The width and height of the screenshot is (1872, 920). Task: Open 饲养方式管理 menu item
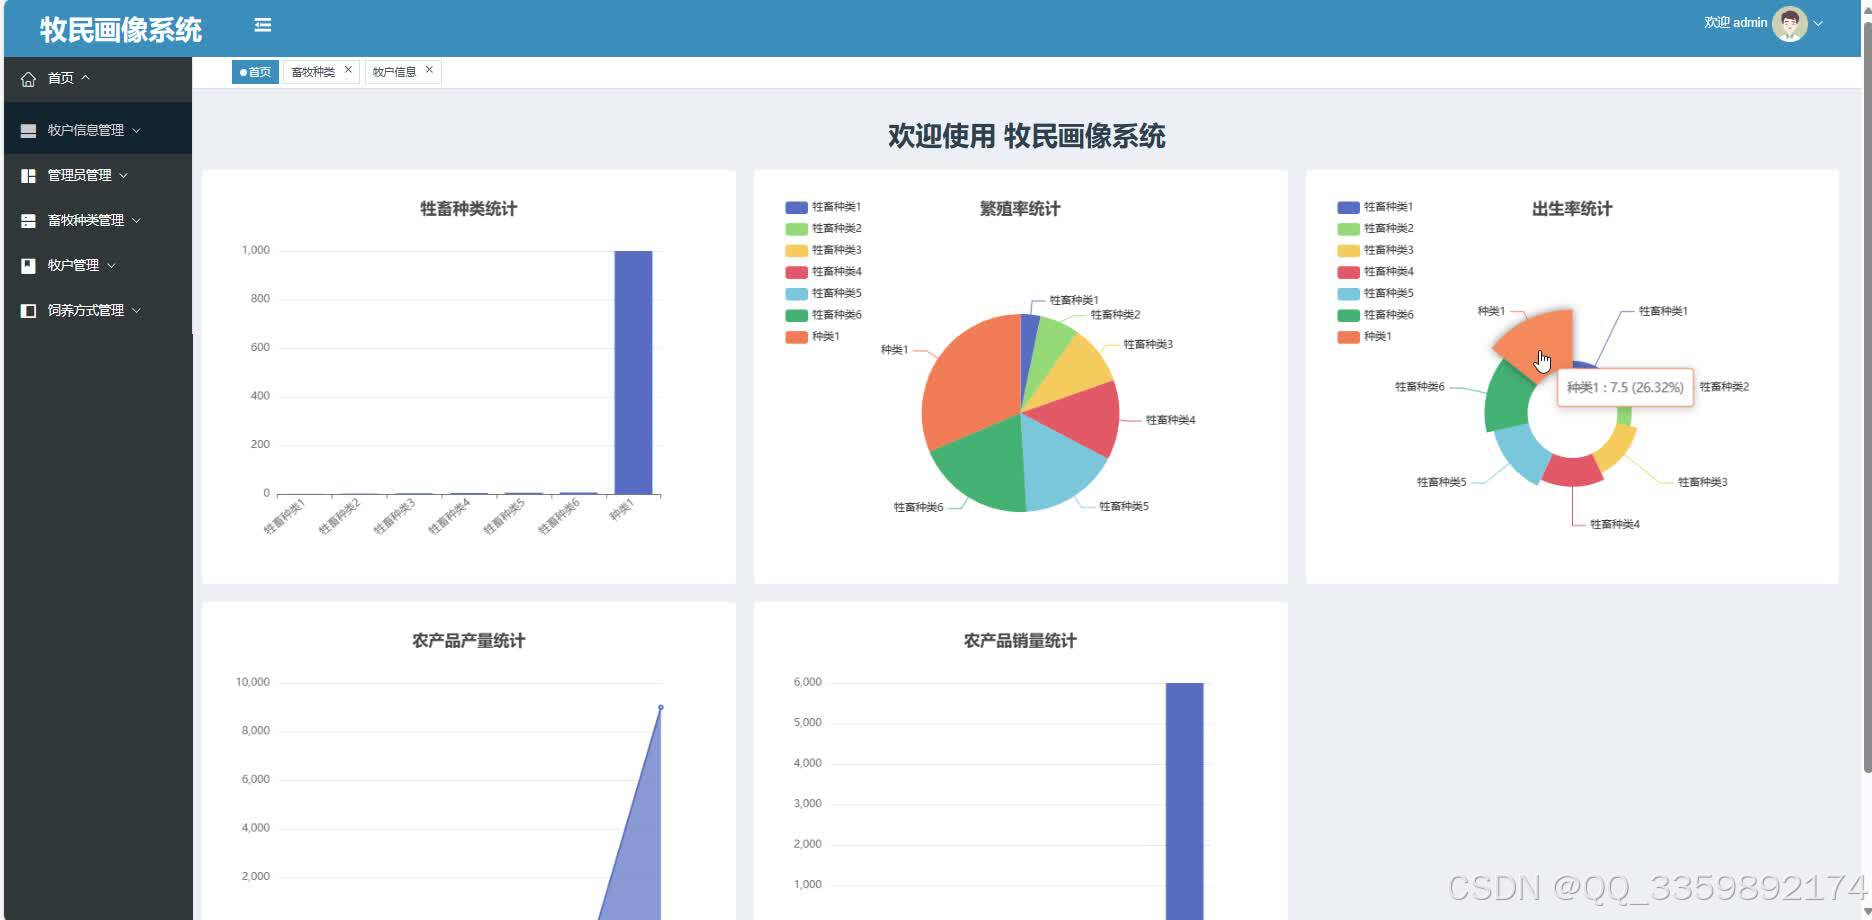tap(98, 311)
